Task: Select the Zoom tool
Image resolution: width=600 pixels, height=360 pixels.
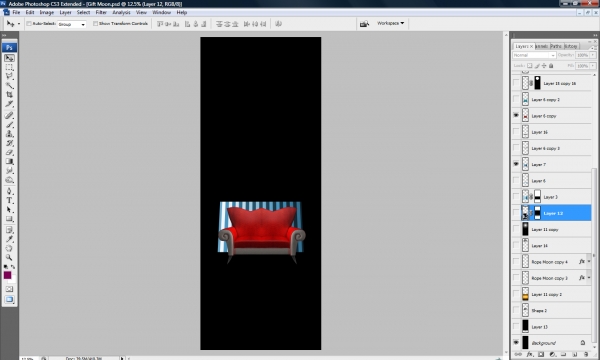Action: pos(10,257)
